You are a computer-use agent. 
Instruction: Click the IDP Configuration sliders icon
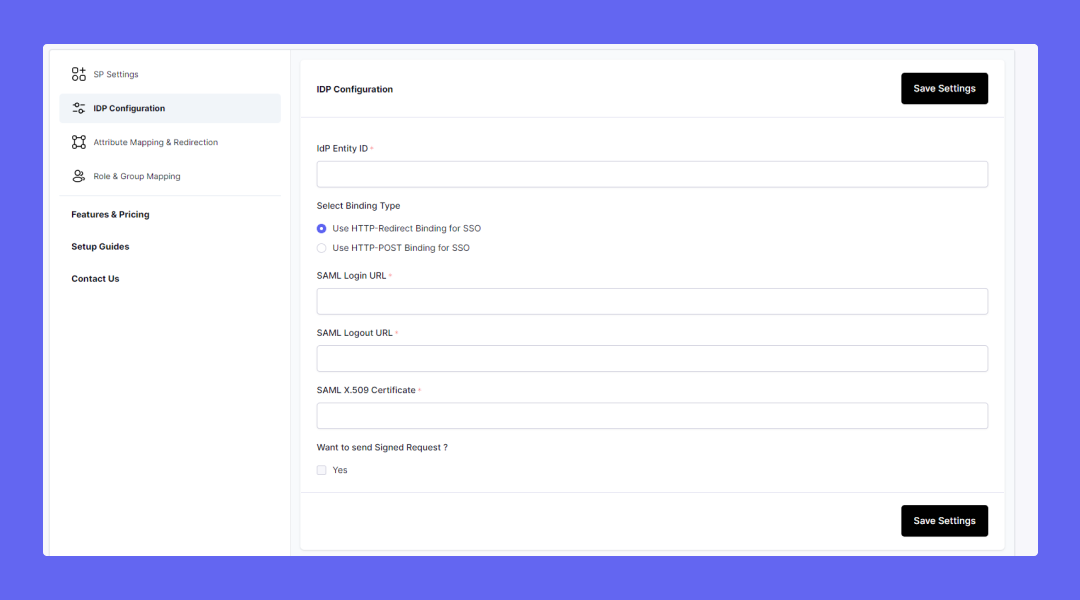[79, 108]
